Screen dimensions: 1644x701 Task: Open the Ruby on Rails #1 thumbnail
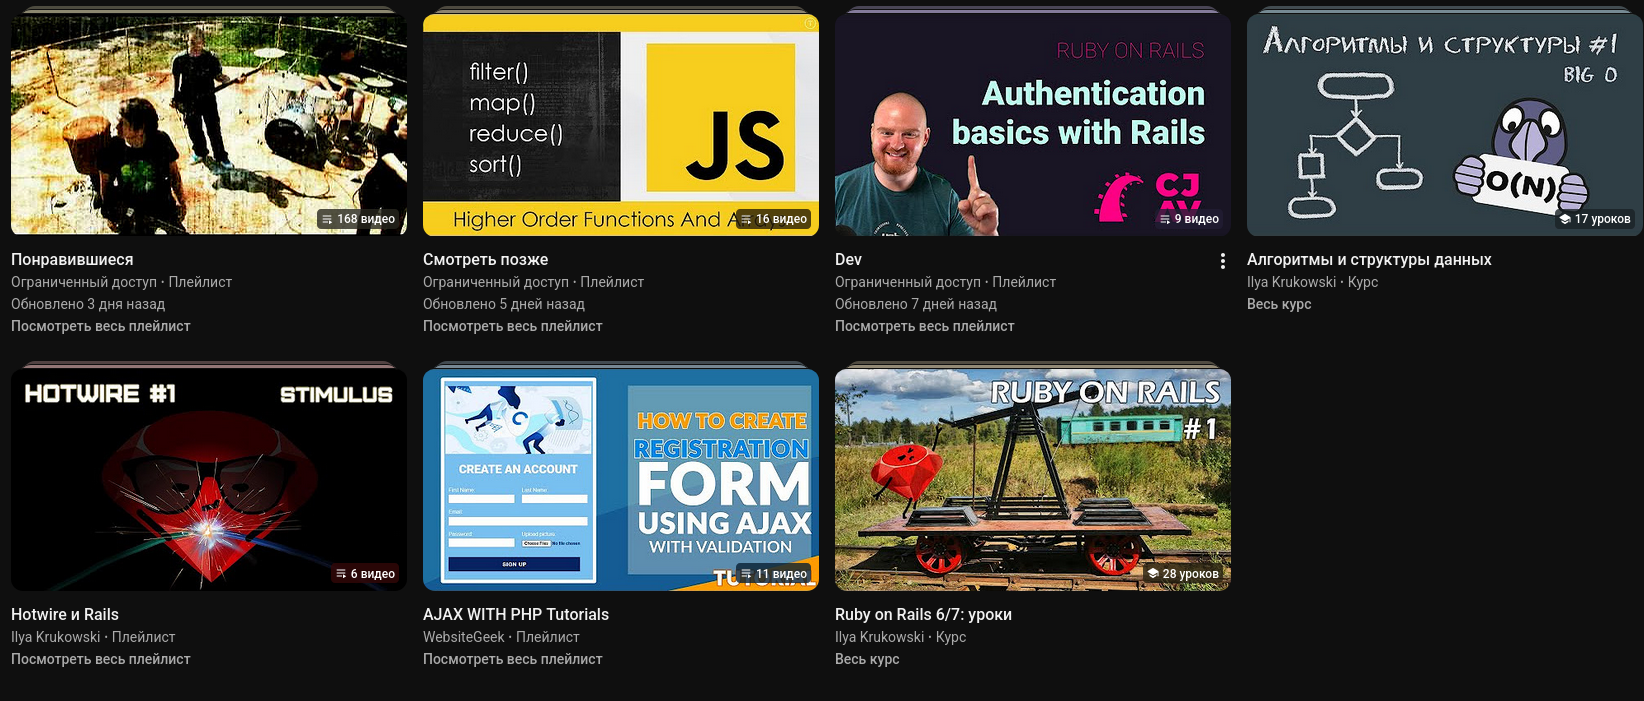(x=1033, y=480)
